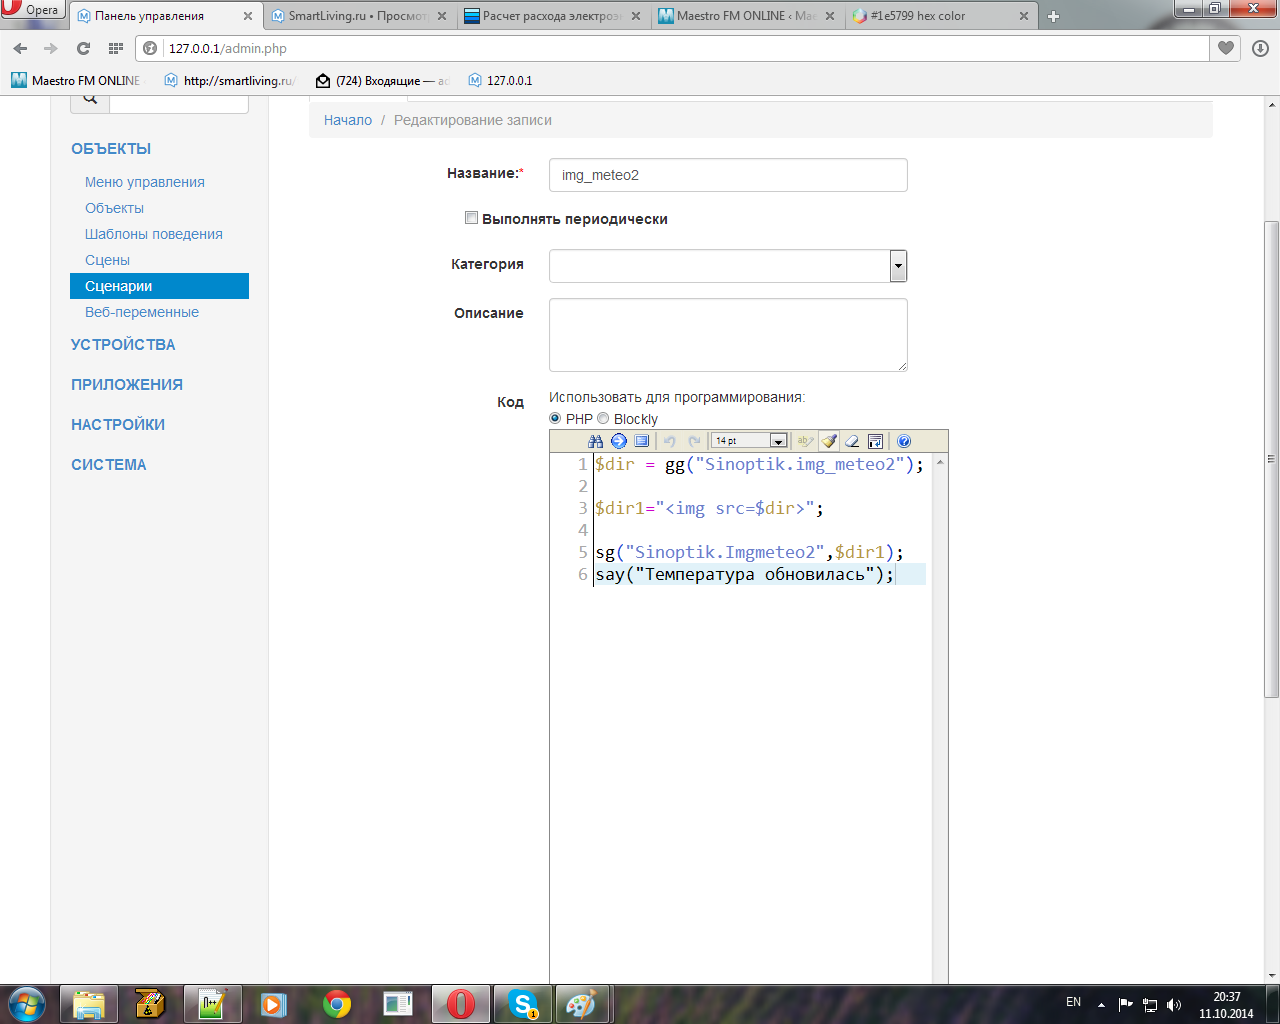The width and height of the screenshot is (1280, 1024).
Task: Open Paint from the taskbar
Action: tap(581, 1004)
